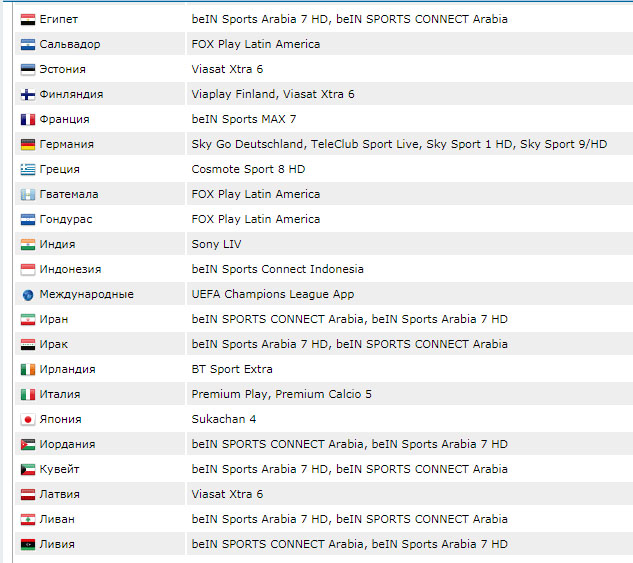Click UEFA Champions League App text
This screenshot has height=563, width=633.
click(272, 295)
